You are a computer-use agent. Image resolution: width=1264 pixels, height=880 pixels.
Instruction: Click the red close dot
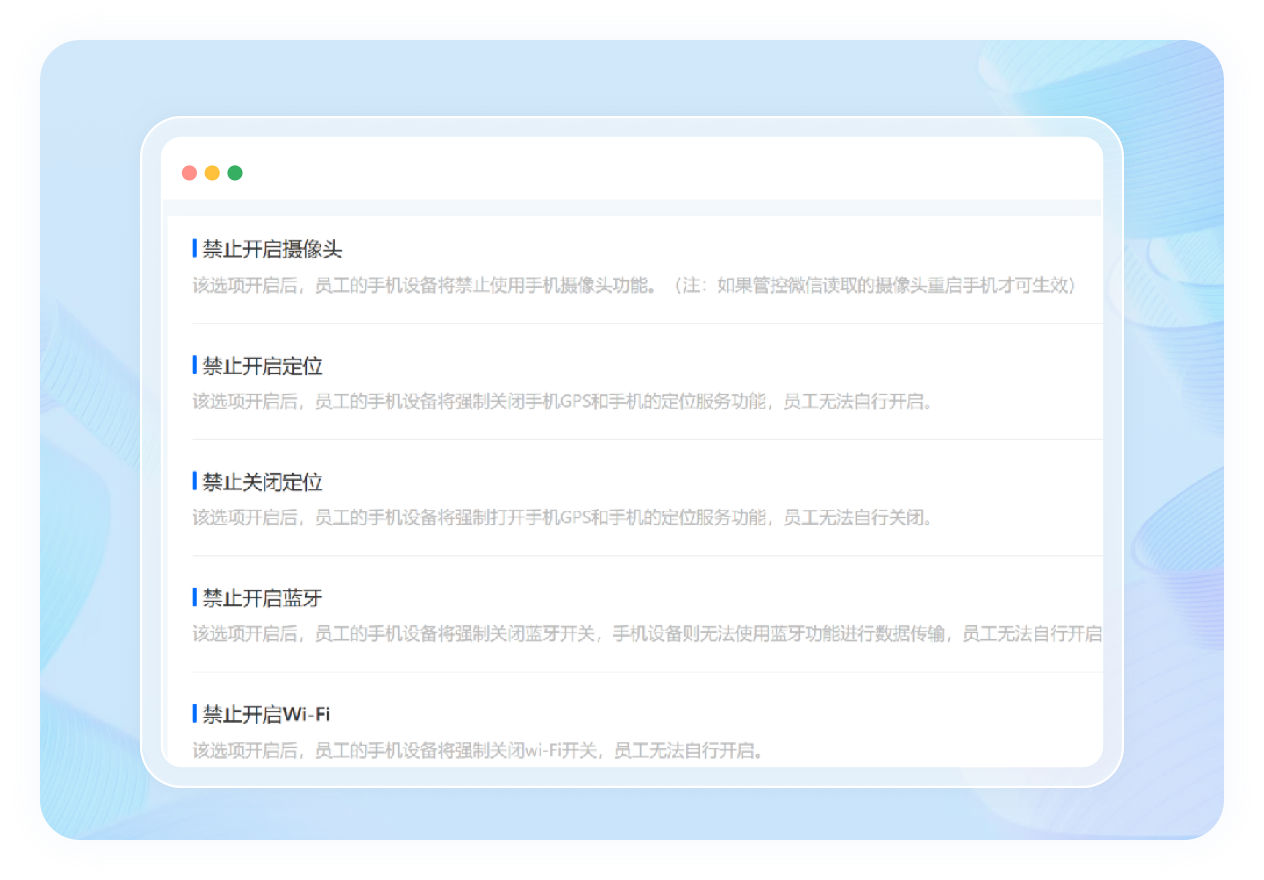point(189,173)
